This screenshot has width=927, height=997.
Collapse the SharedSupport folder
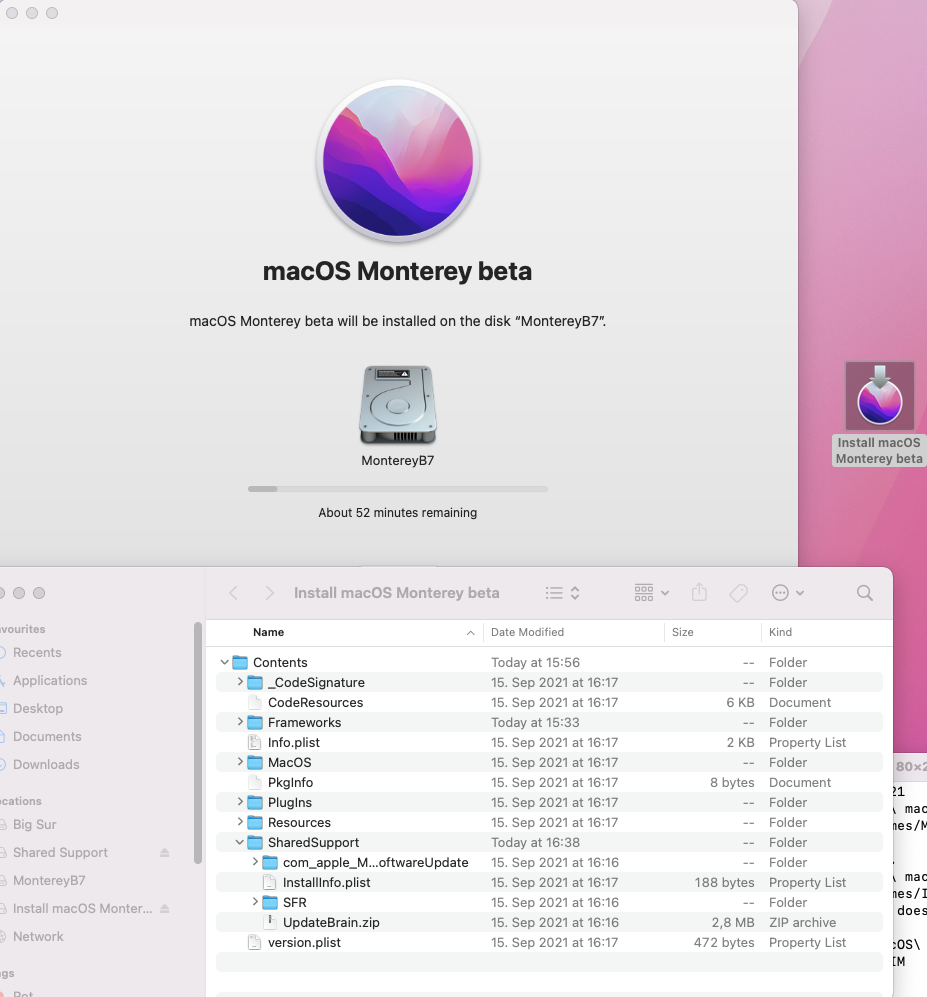[240, 842]
